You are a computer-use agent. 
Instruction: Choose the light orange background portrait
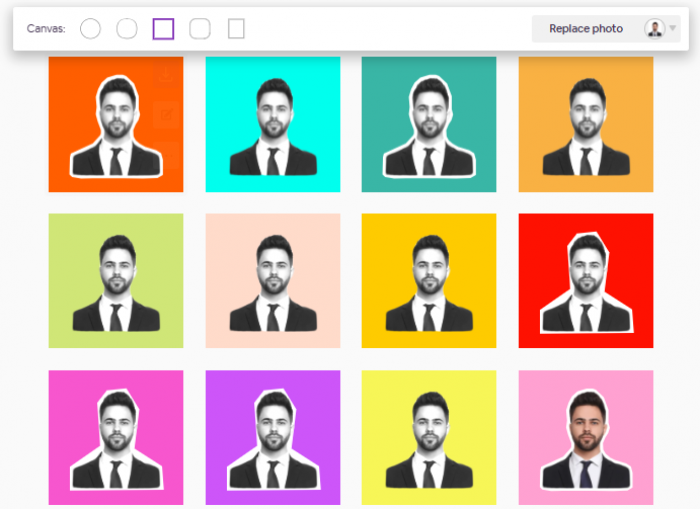tap(586, 125)
